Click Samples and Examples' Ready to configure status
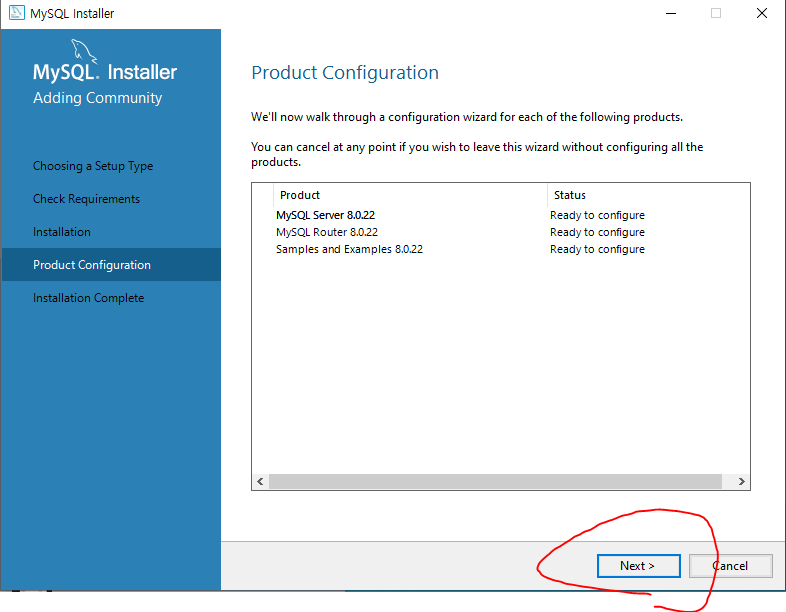Viewport: 786px width, 612px height. [597, 249]
